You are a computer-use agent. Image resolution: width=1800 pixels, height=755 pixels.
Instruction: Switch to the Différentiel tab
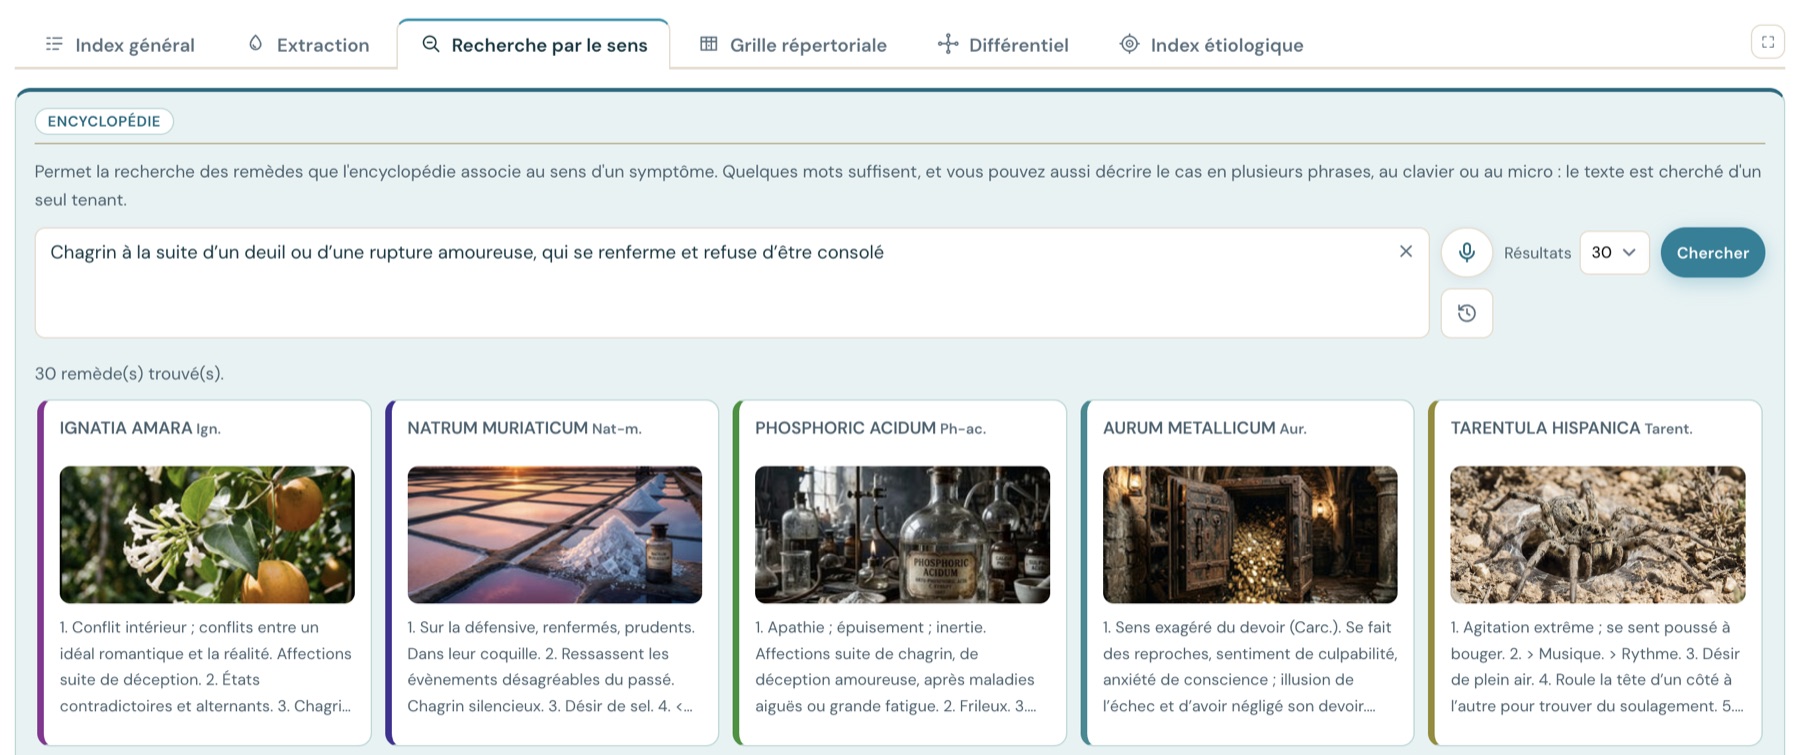(x=1003, y=45)
